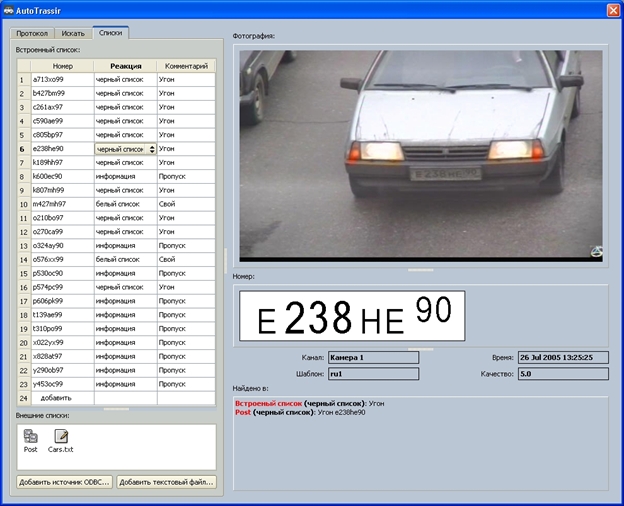Open reaction dropdown for e238he90 row
Image resolution: width=624 pixels, height=506 pixels.
[152, 149]
